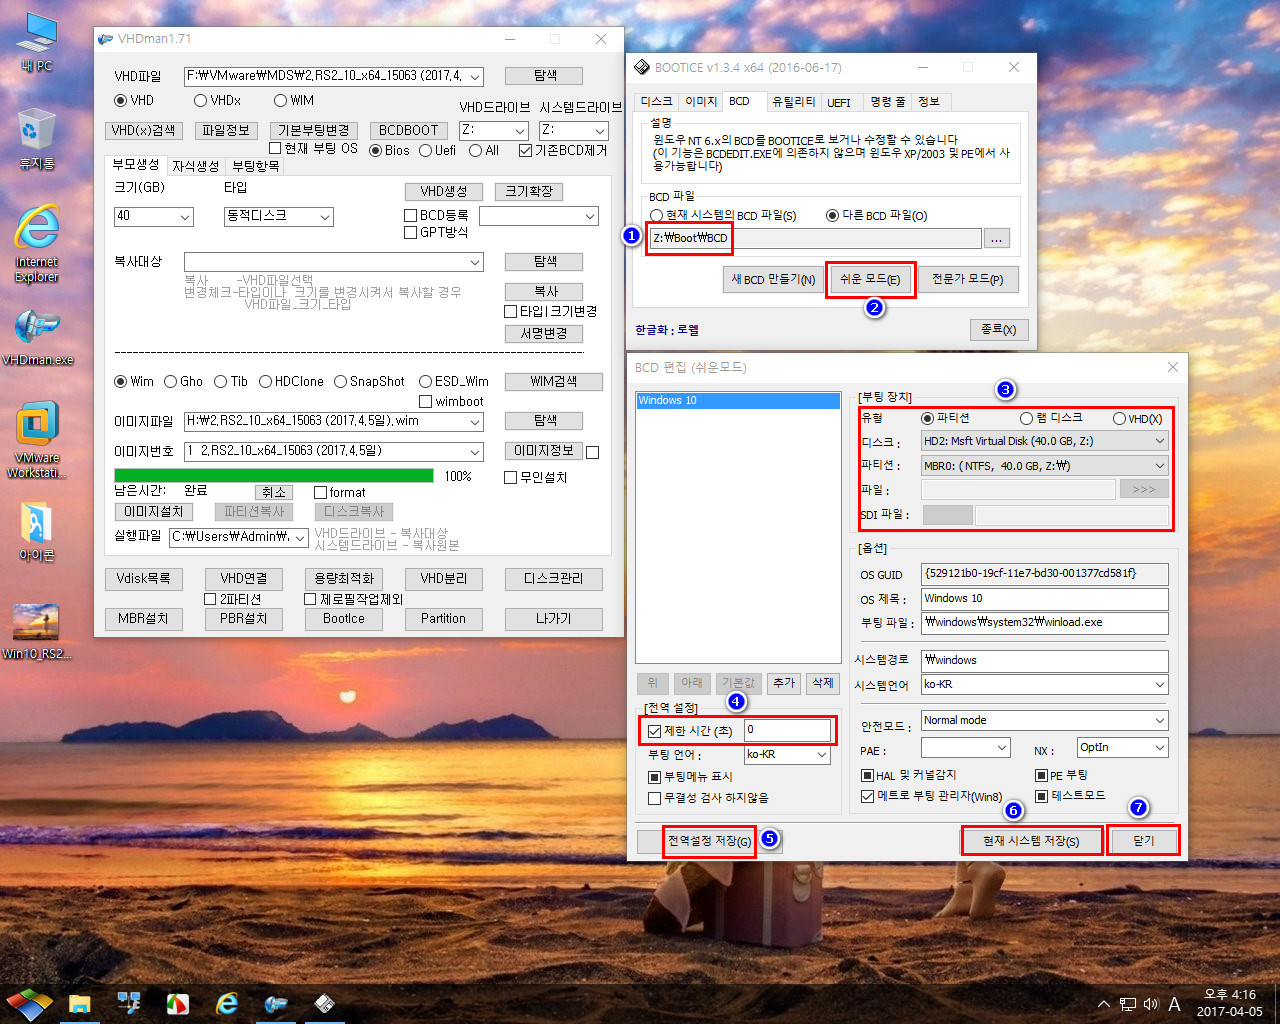Open the Internet Explorer desktop icon
Screen dimensions: 1280x1024
[36, 244]
